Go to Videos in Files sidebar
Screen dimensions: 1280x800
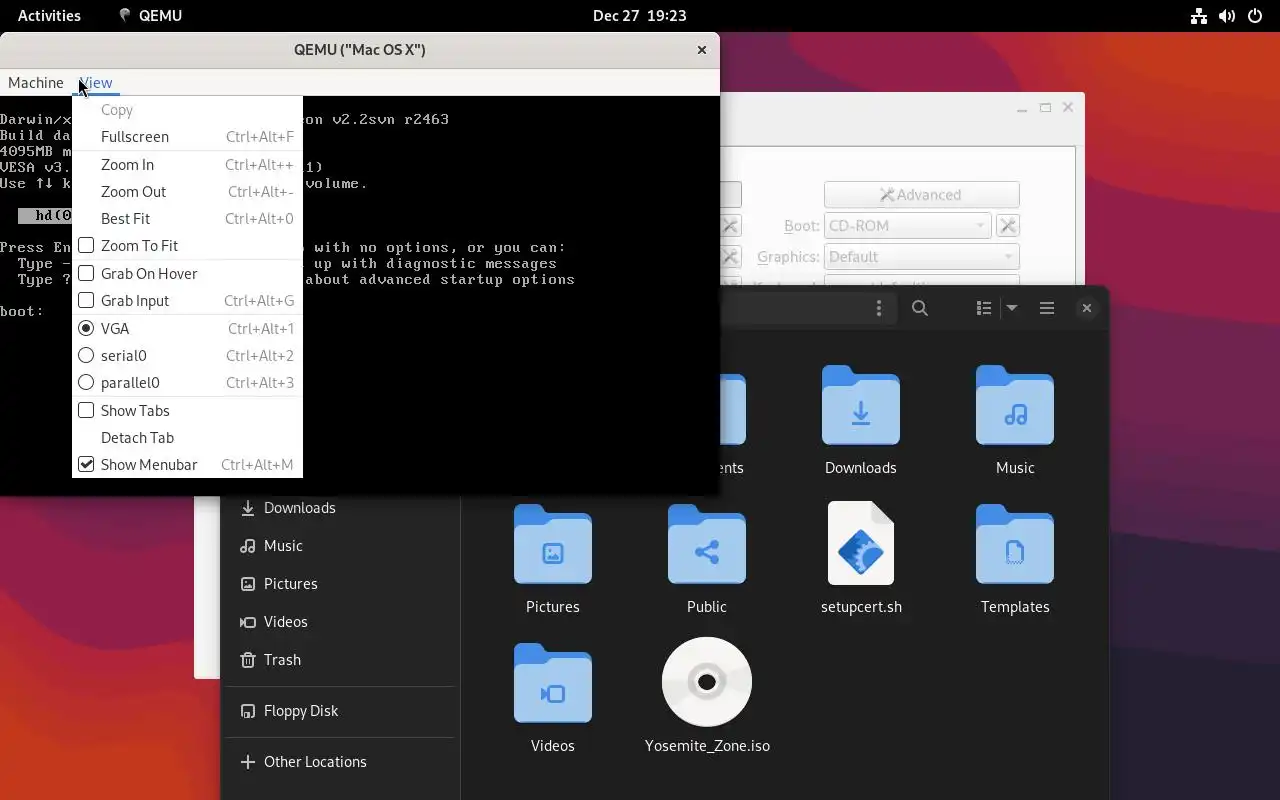tap(340, 622)
